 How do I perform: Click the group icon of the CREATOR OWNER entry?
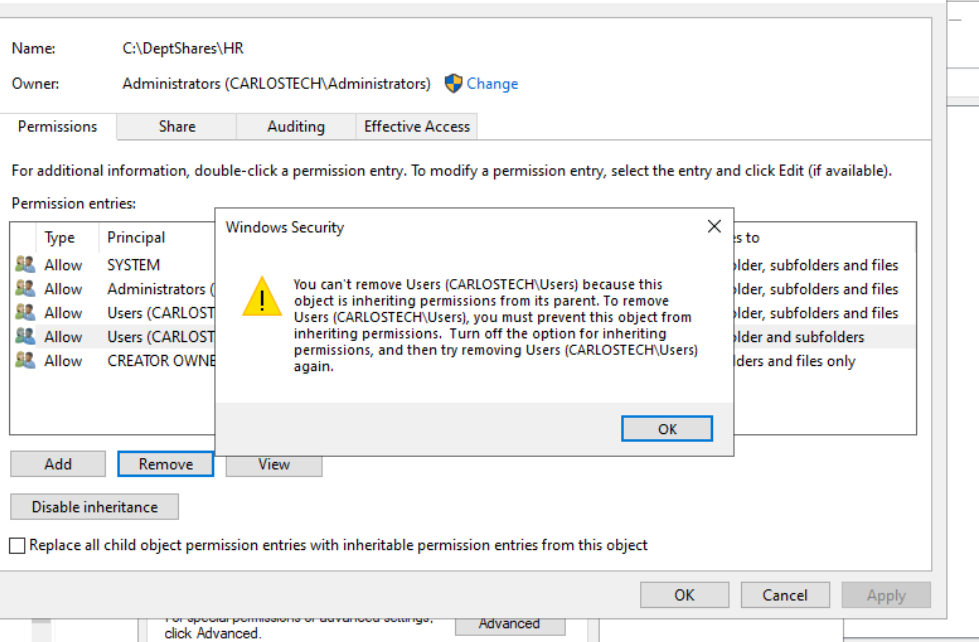pyautogui.click(x=25, y=361)
